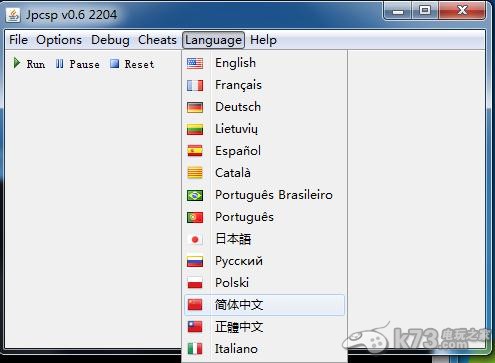495x363 pixels.
Task: Click the Japanese flag icon
Action: (x=195, y=239)
